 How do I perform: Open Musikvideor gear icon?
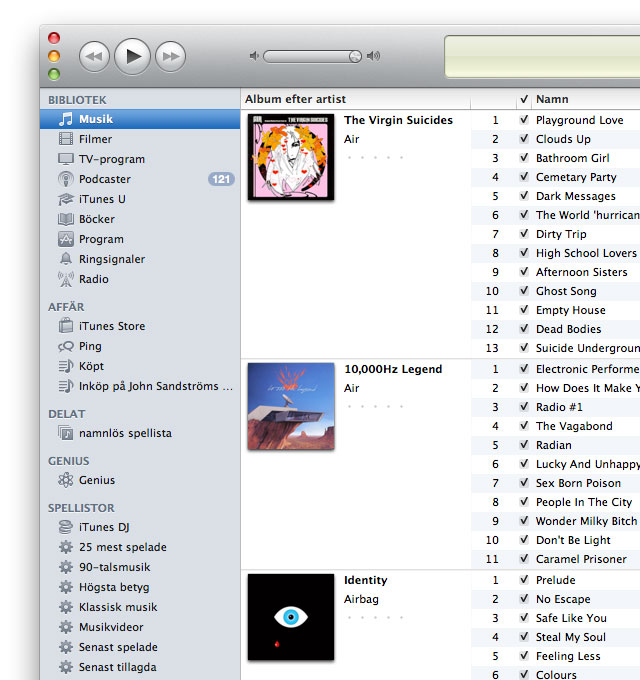click(65, 627)
